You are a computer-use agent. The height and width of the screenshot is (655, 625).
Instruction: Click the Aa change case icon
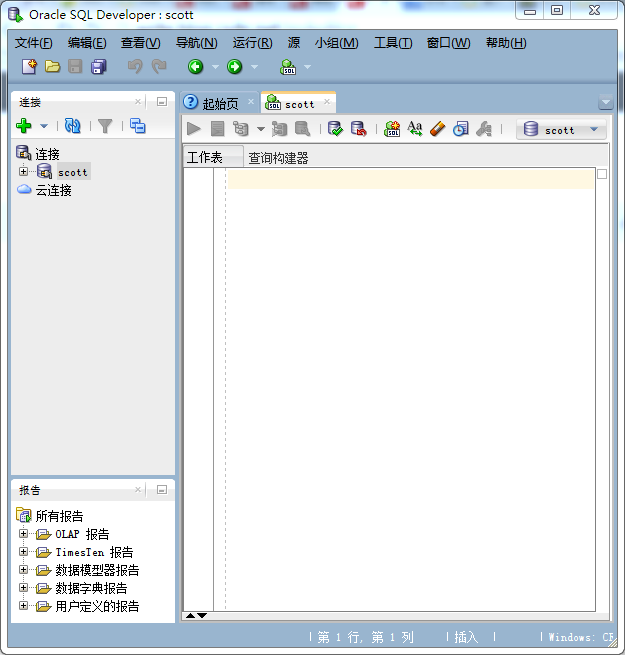pos(415,129)
